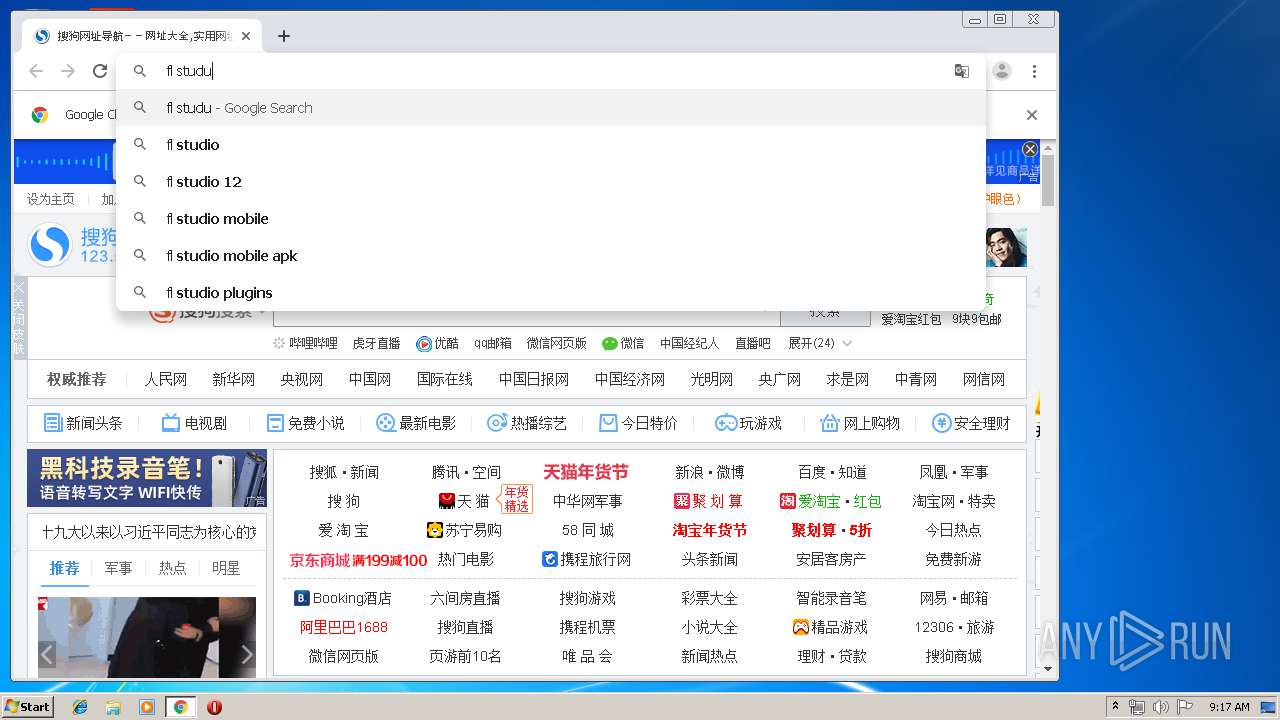Choose 'fl studio plugins' suggestion
Viewport: 1280px width, 720px height.
click(x=551, y=293)
